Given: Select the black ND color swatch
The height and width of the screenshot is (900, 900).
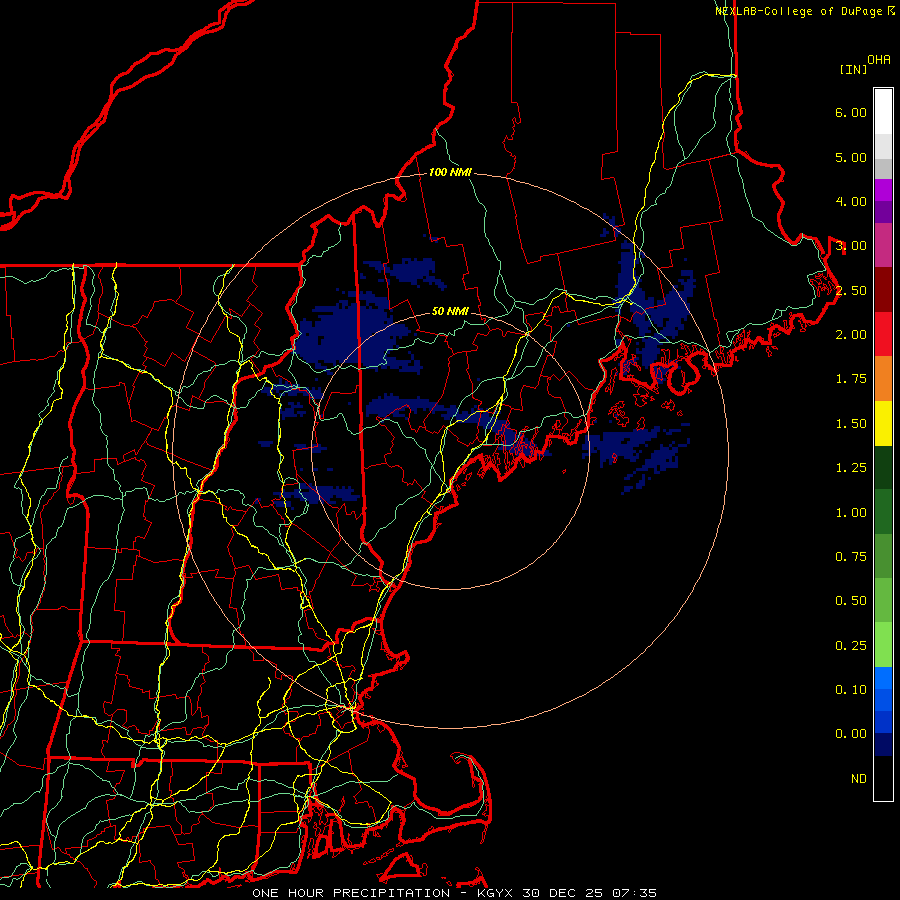Looking at the screenshot, I should point(883,778).
